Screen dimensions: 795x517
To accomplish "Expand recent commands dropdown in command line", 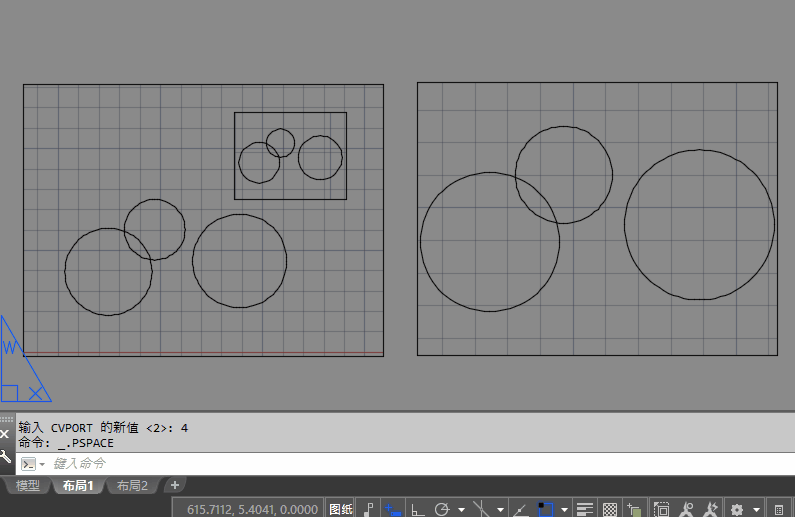I will [43, 465].
